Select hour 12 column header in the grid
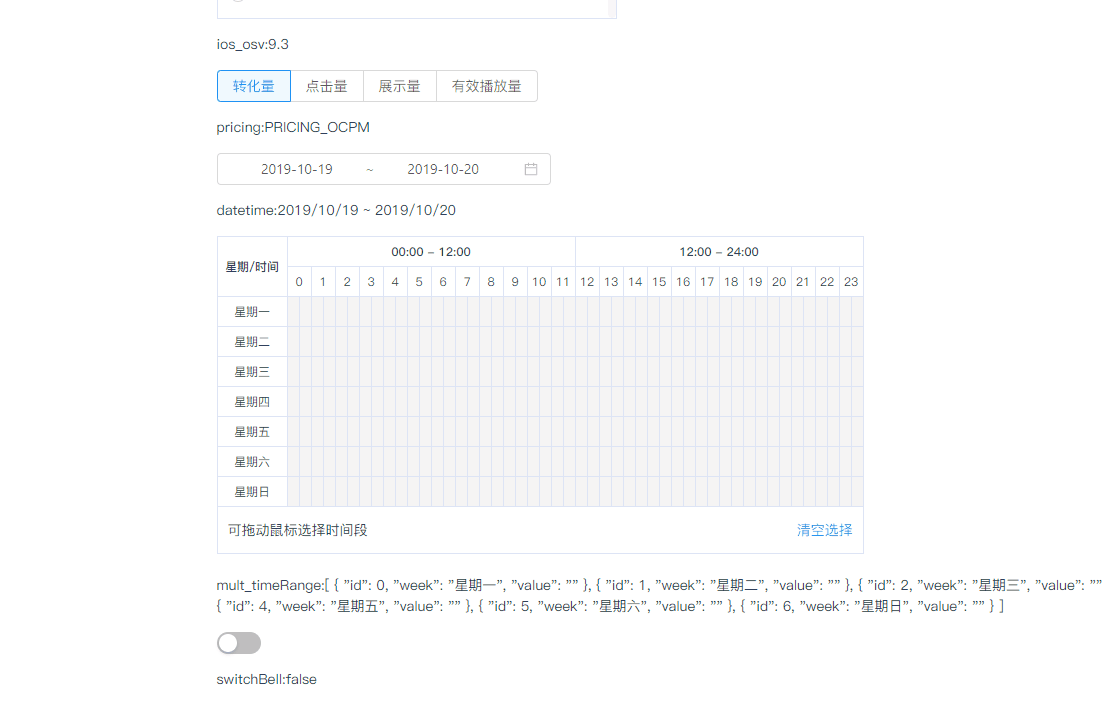Viewport: 1104px width, 701px height. (587, 281)
